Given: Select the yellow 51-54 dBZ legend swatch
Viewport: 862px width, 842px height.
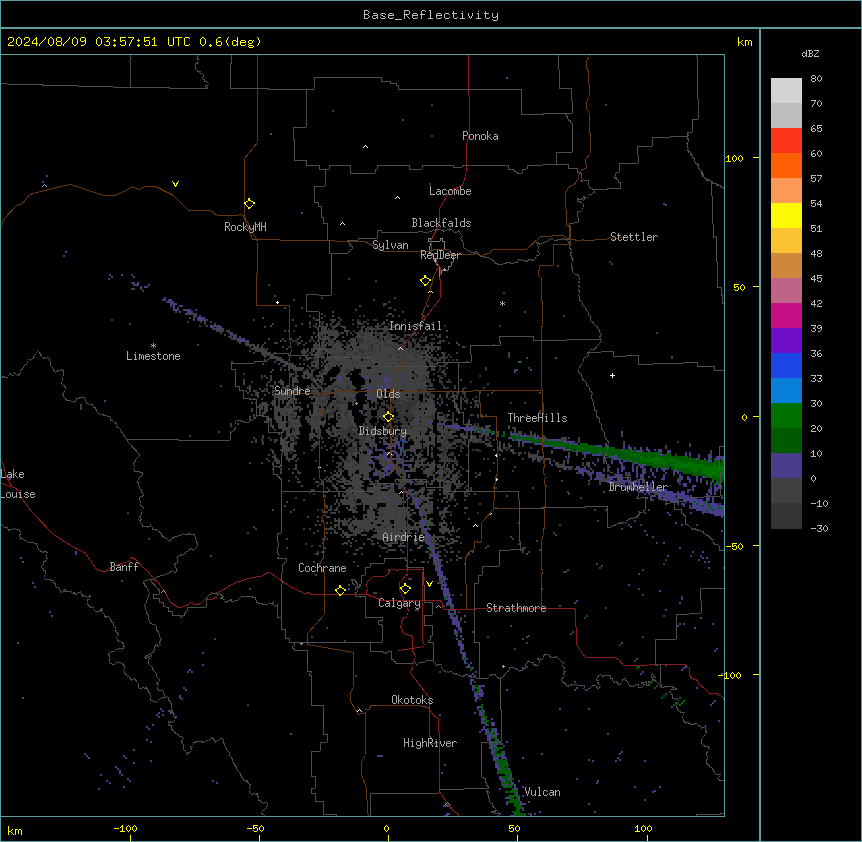Looking at the screenshot, I should click(x=786, y=215).
